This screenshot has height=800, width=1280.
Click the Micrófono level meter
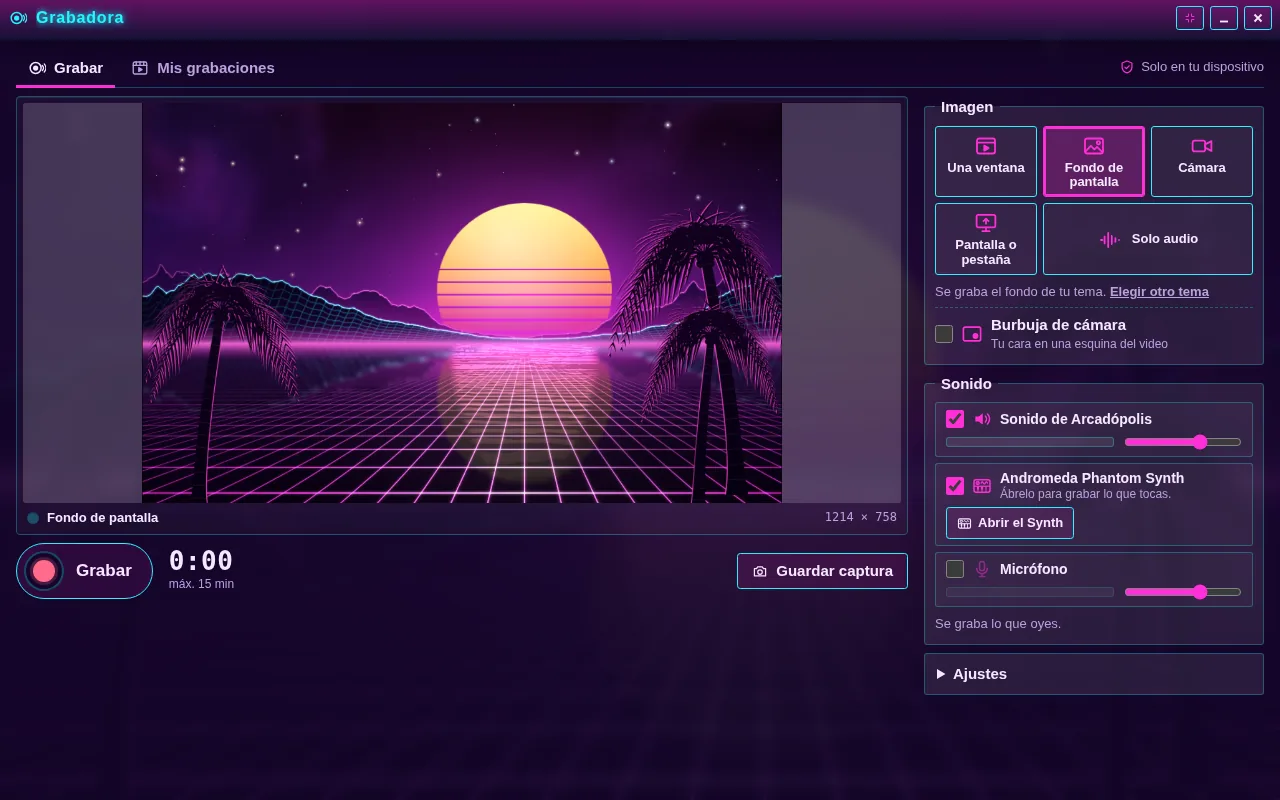(x=1030, y=592)
